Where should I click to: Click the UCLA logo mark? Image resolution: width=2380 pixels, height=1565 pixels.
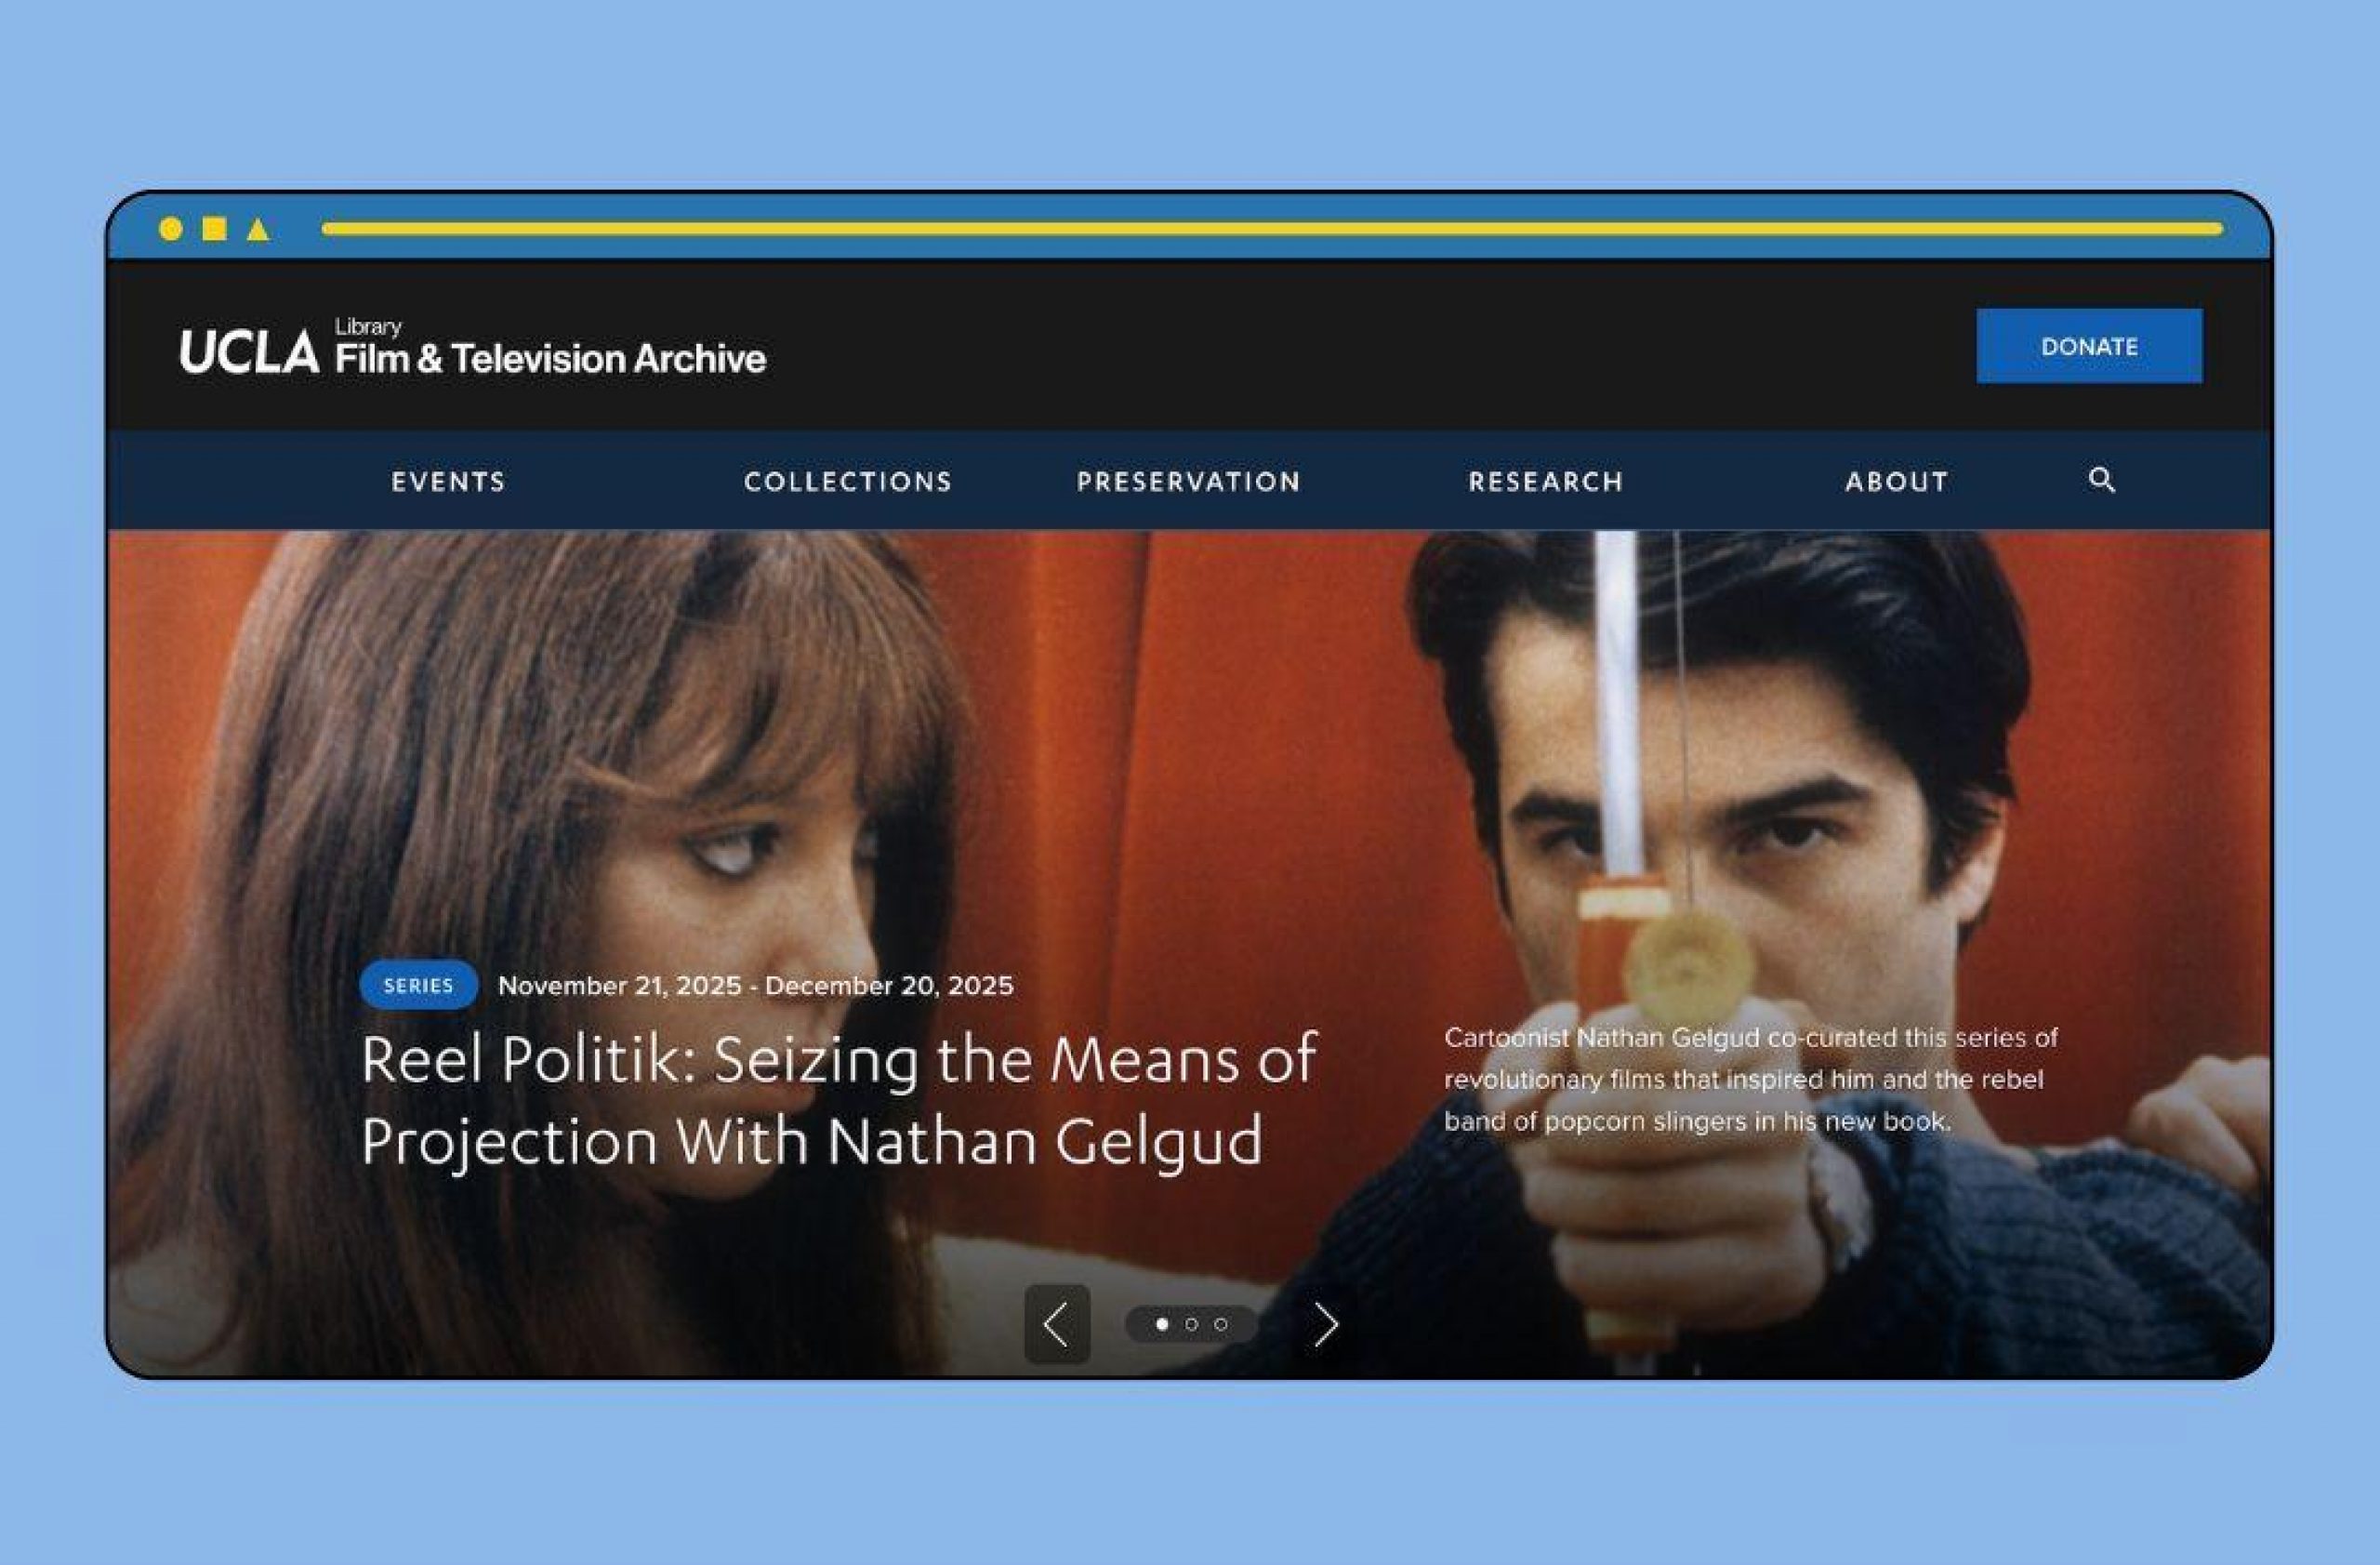point(249,352)
